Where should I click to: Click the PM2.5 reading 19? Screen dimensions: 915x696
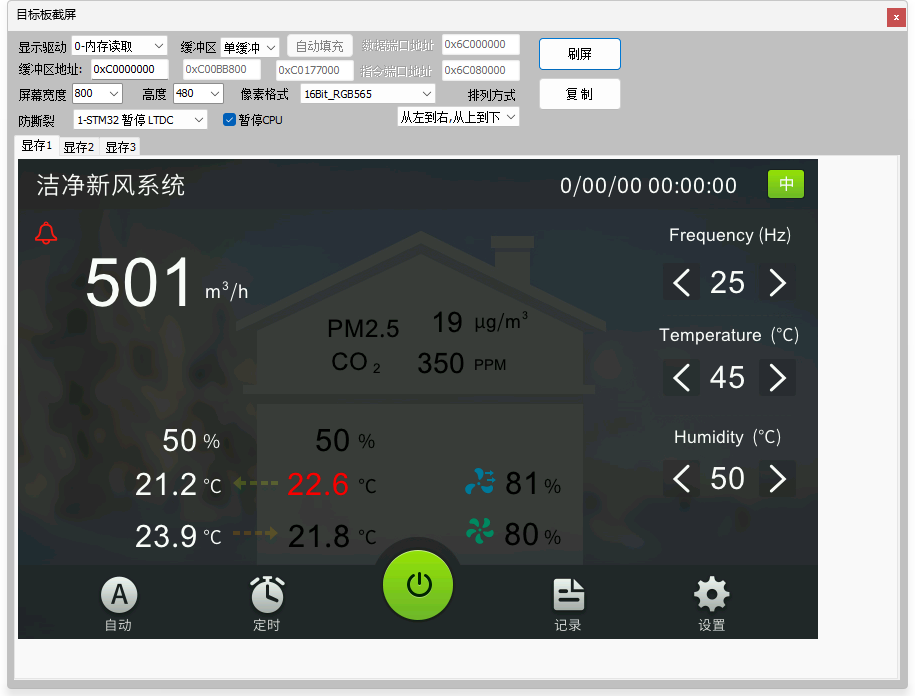[448, 322]
